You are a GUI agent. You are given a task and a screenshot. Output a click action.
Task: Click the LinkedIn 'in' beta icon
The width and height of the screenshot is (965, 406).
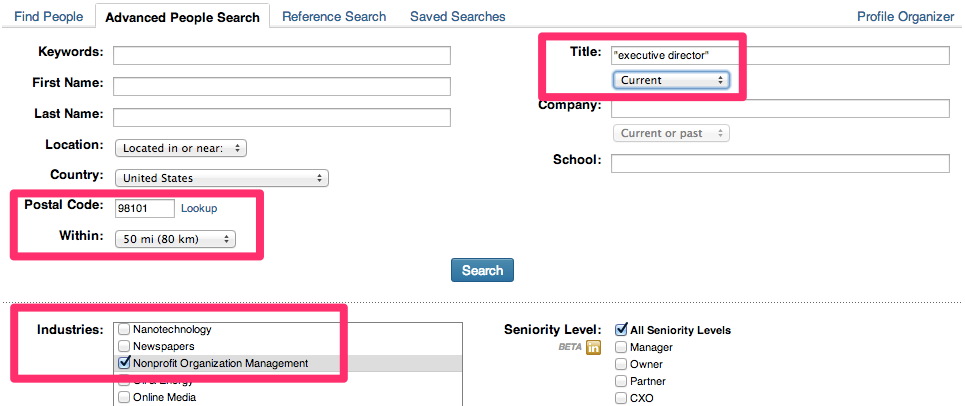click(593, 348)
